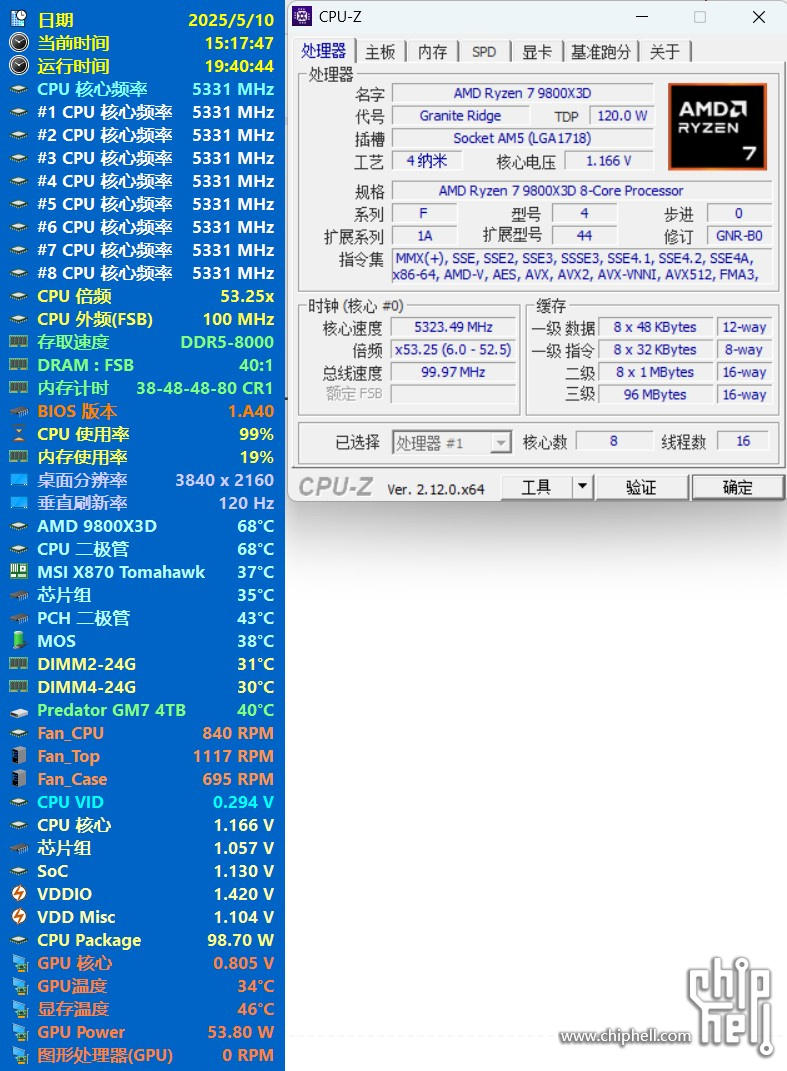Screen dimensions: 787x1071
Task: Close the CPU-Z window
Action: tap(758, 17)
